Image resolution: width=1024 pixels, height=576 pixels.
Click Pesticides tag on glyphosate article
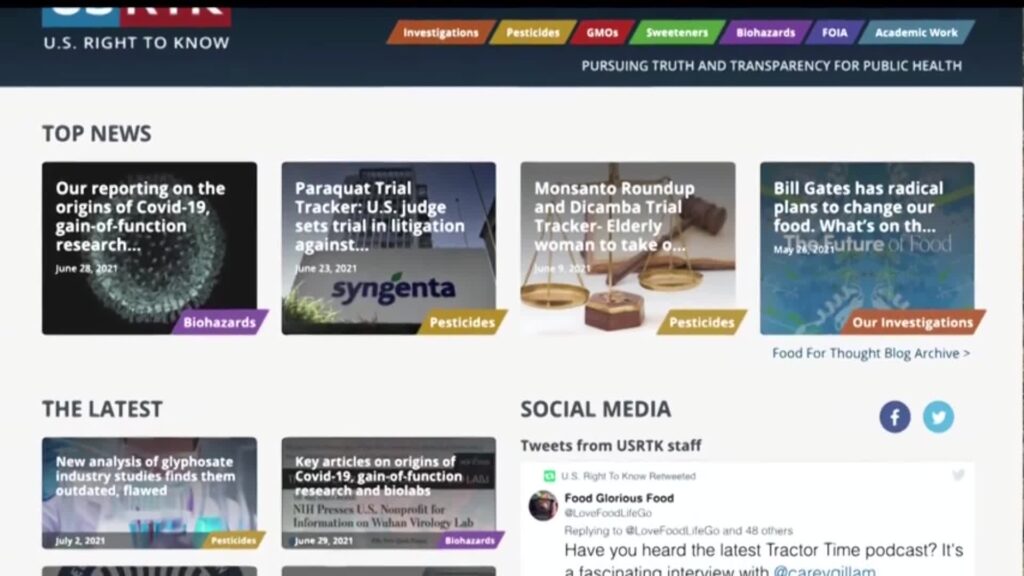point(233,540)
